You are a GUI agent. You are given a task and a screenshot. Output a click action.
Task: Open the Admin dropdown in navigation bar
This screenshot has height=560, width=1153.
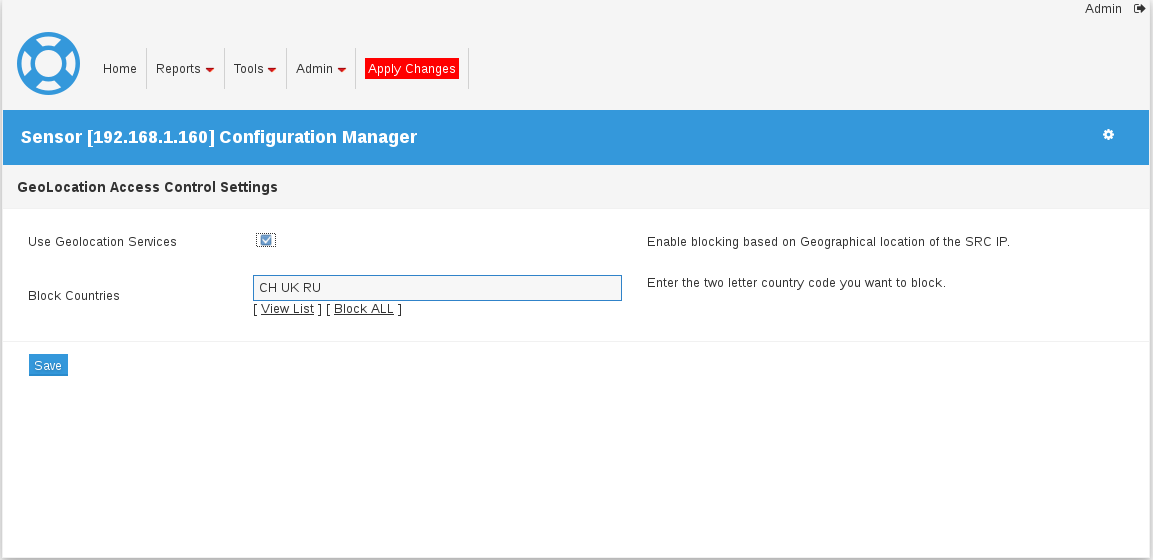(321, 68)
